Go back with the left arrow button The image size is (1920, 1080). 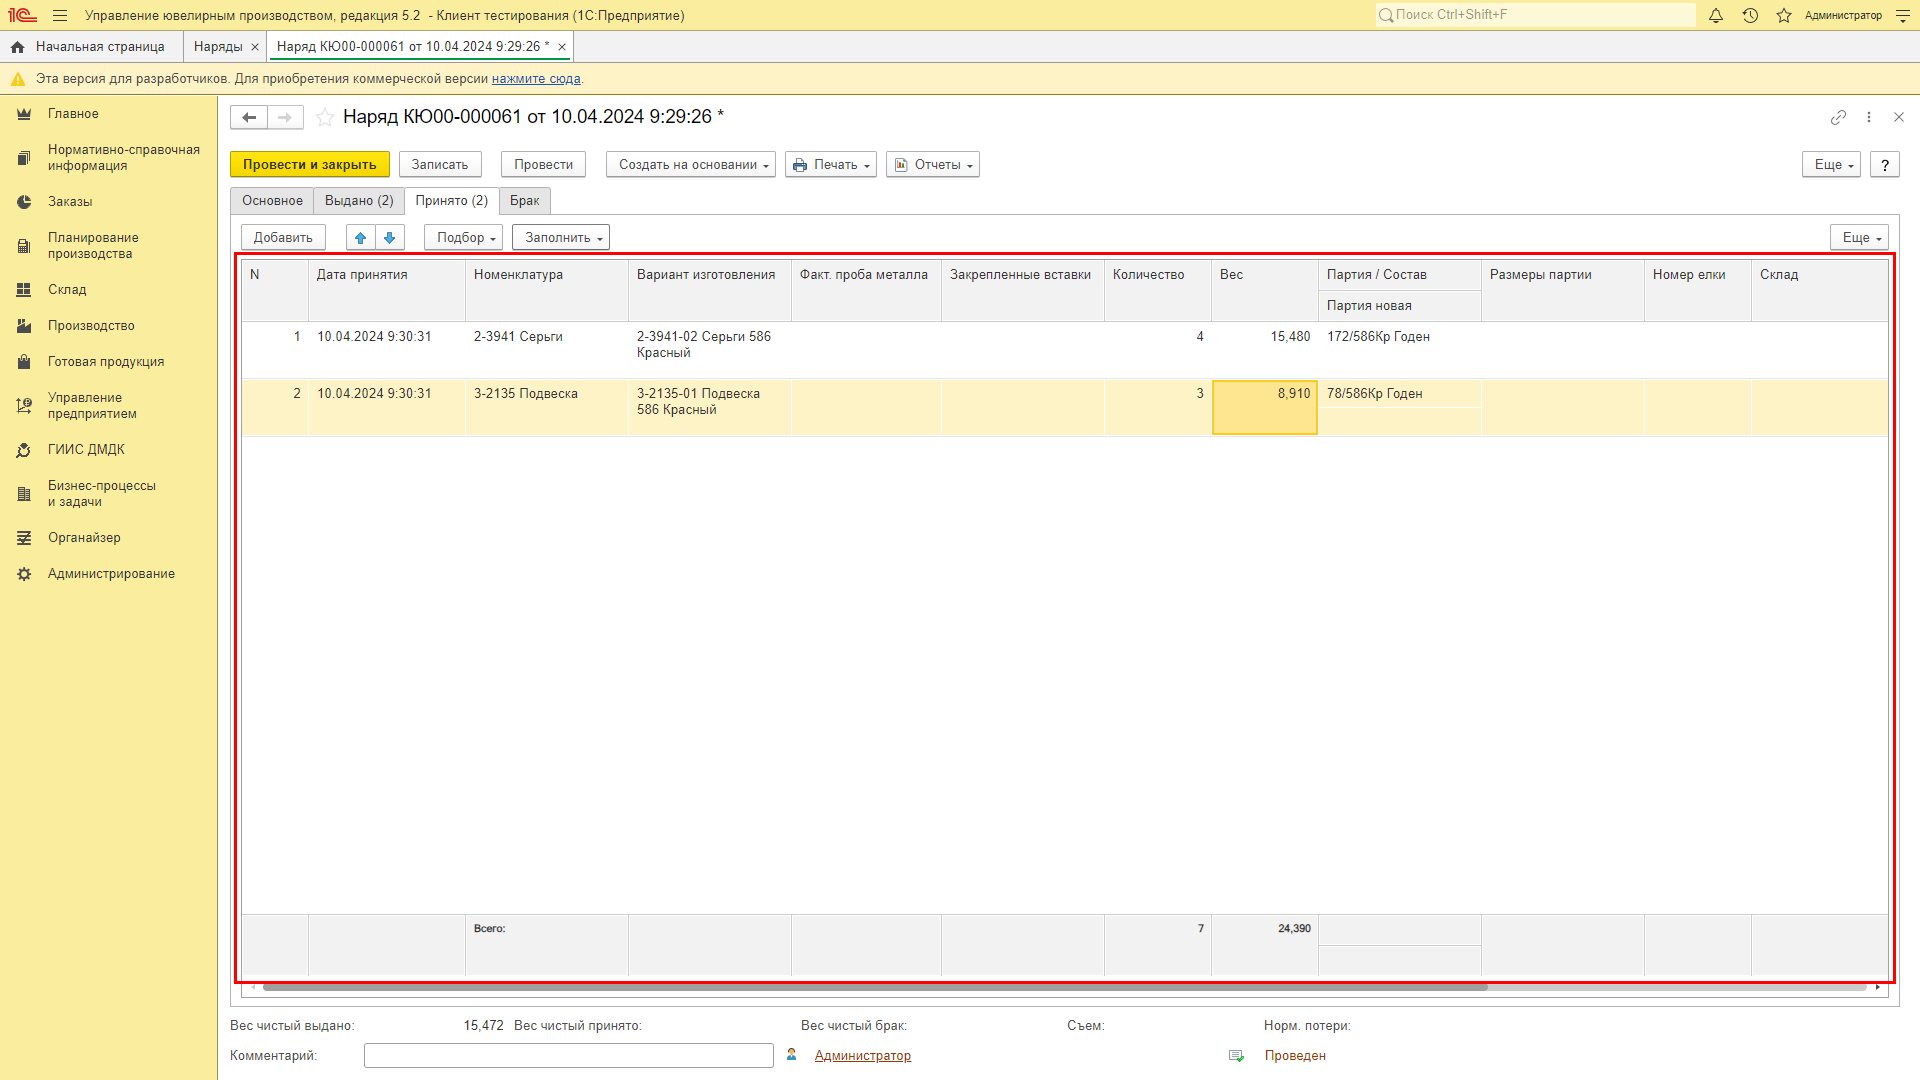(249, 118)
